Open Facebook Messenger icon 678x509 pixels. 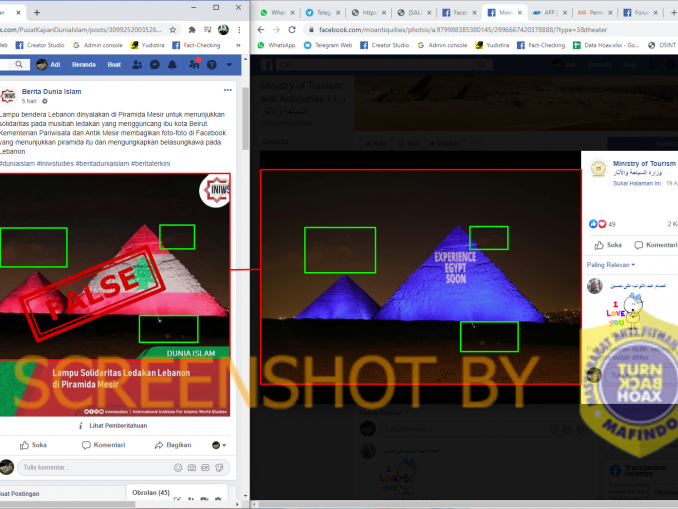(154, 64)
